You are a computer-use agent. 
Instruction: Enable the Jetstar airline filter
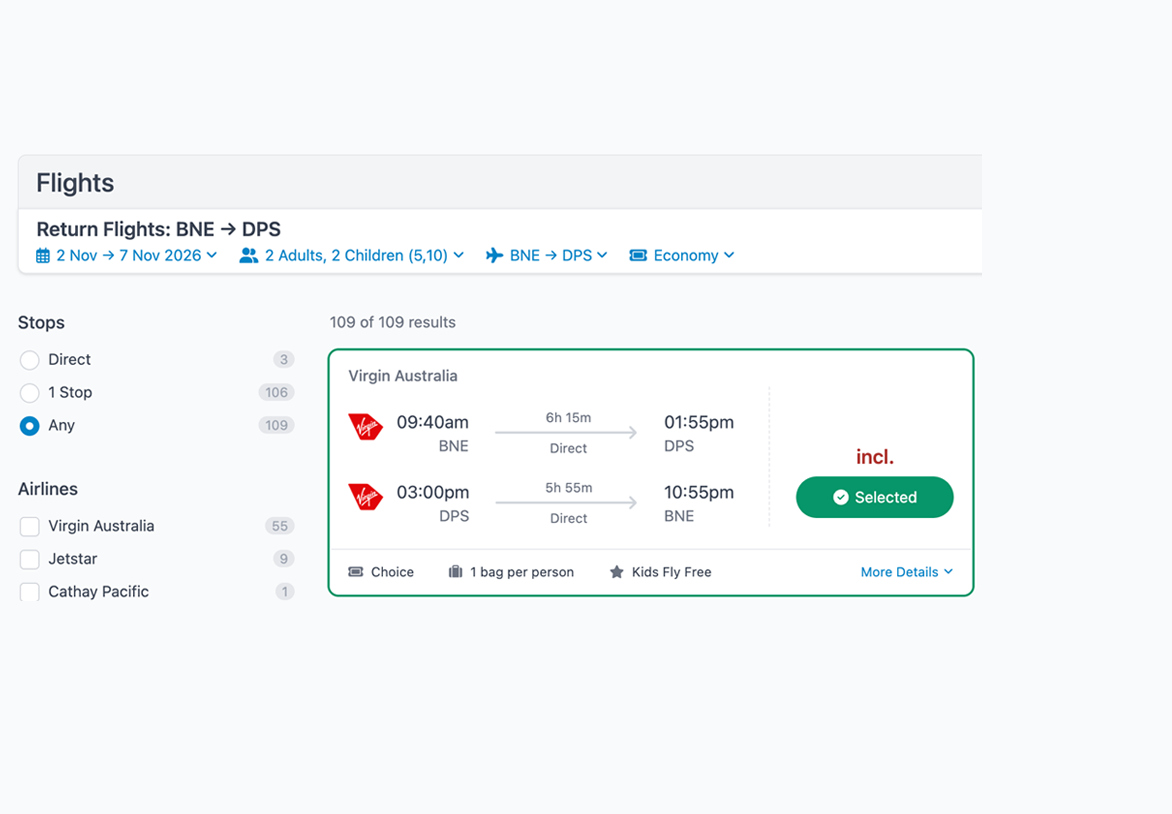(x=30, y=559)
